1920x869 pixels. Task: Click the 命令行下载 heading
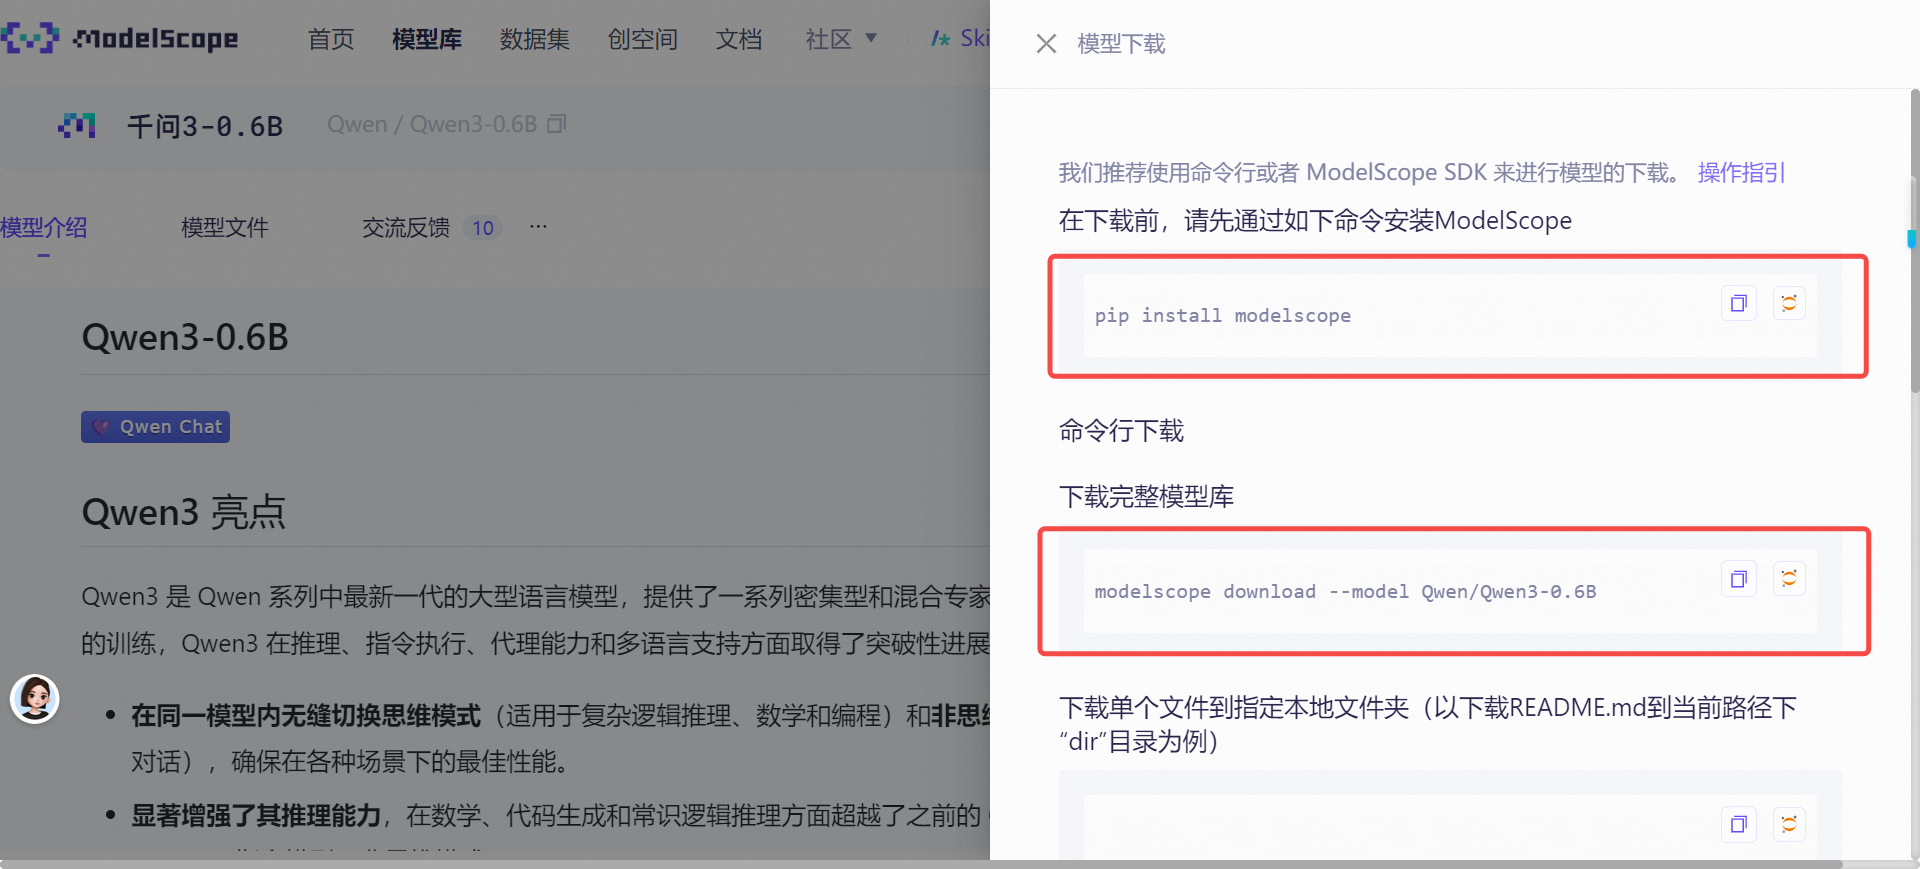[x=1121, y=431]
